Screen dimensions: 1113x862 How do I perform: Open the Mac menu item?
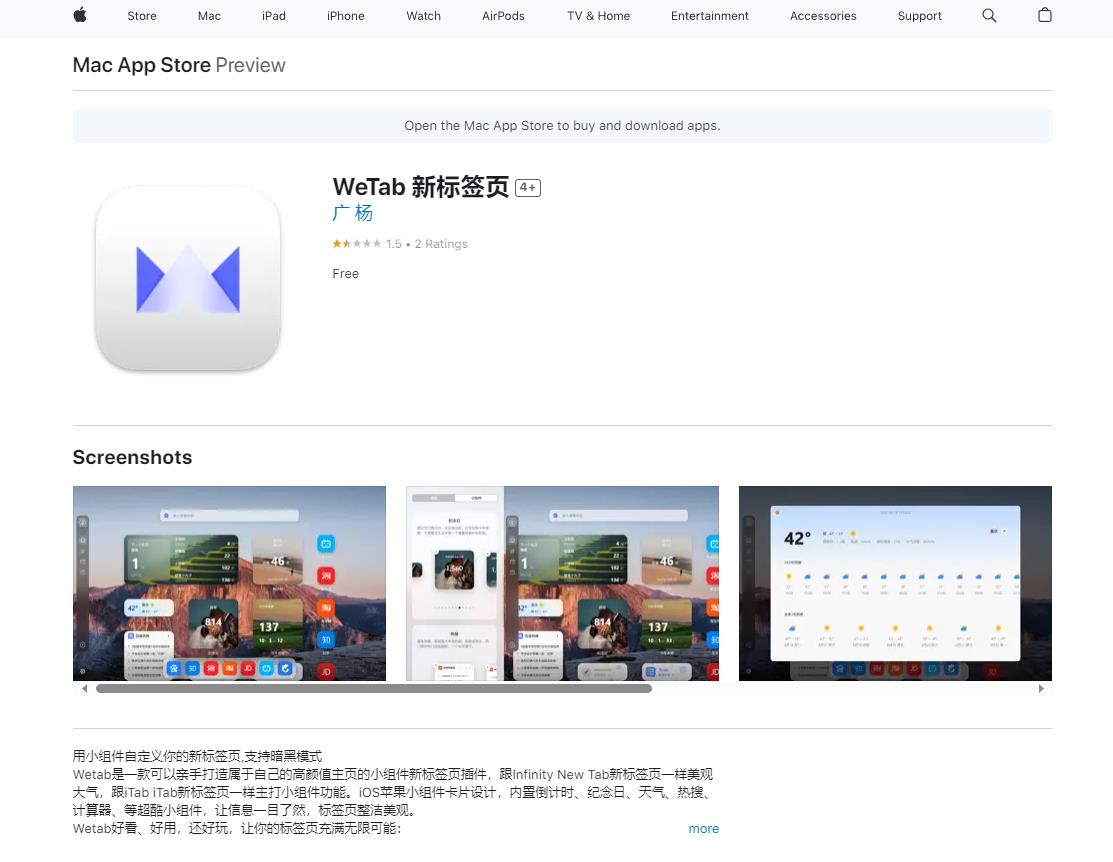point(208,16)
